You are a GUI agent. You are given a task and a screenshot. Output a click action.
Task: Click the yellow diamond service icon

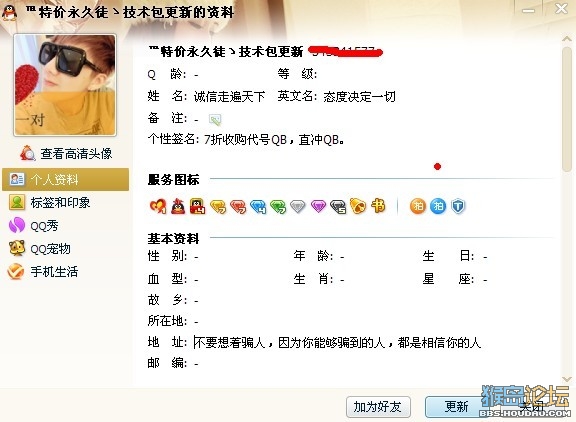(x=218, y=206)
